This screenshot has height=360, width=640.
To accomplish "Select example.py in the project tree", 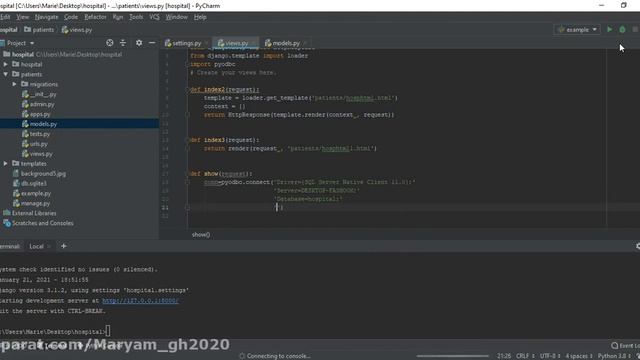I will (32, 193).
